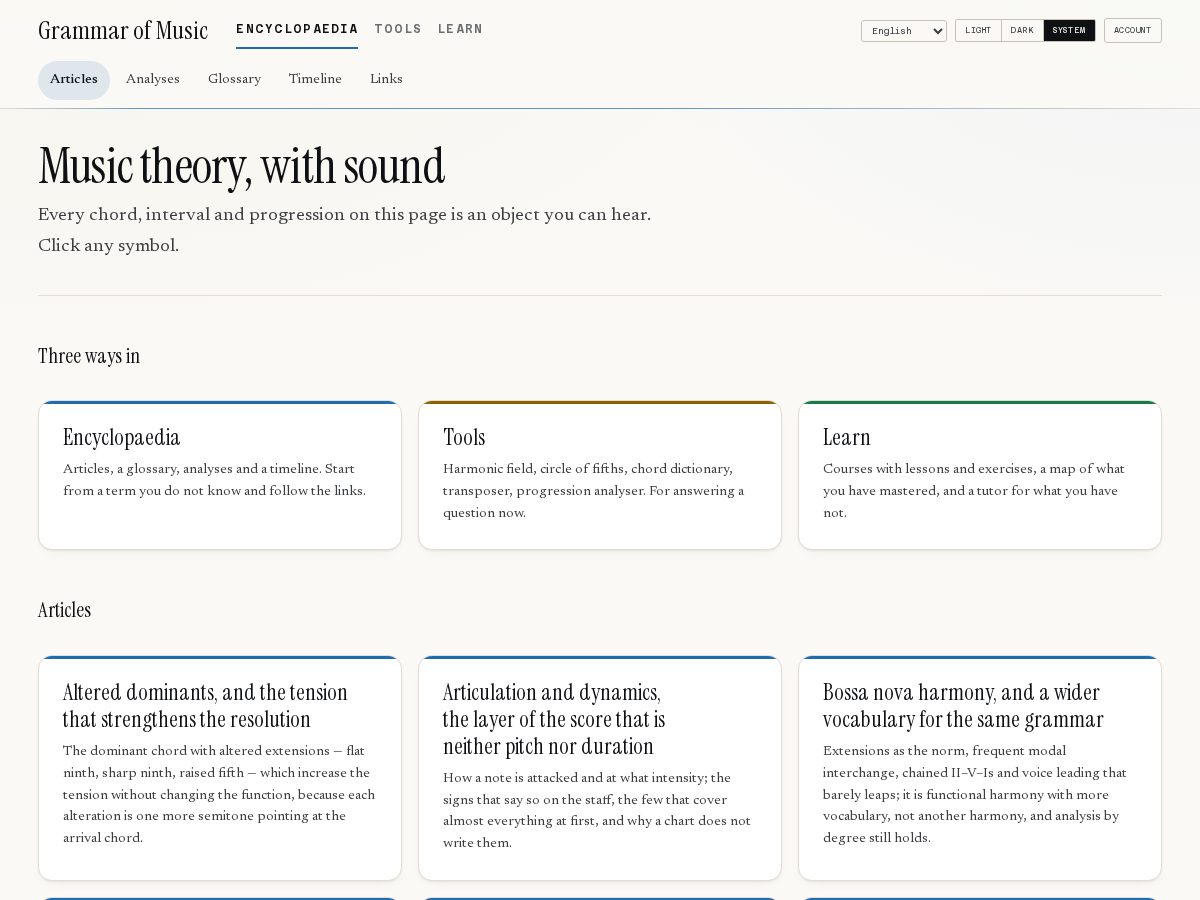Open the Timeline sub-tab

315,80
